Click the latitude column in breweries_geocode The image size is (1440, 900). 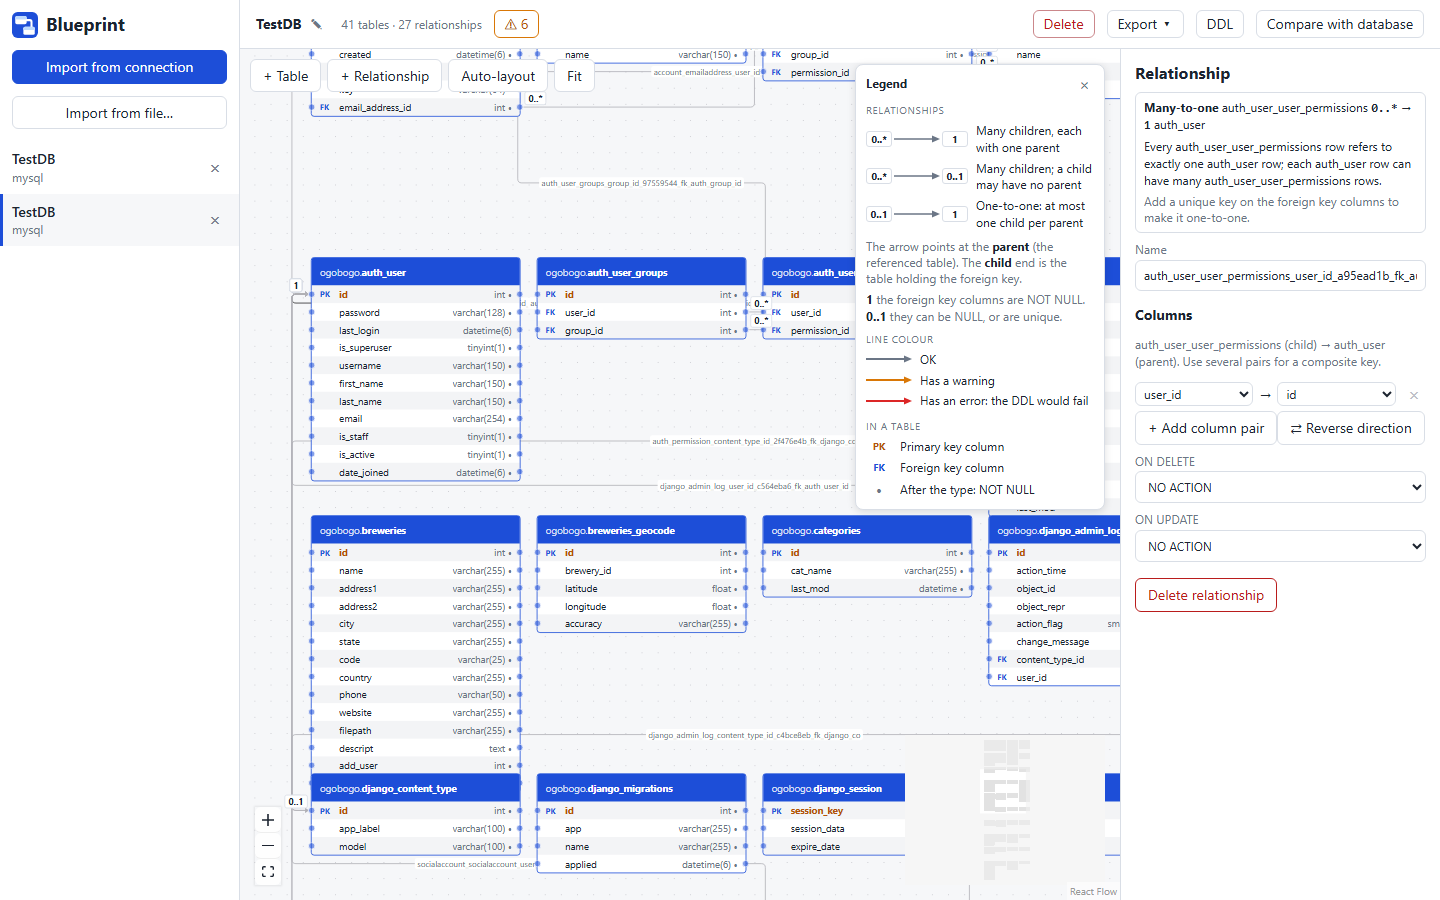click(x=642, y=589)
